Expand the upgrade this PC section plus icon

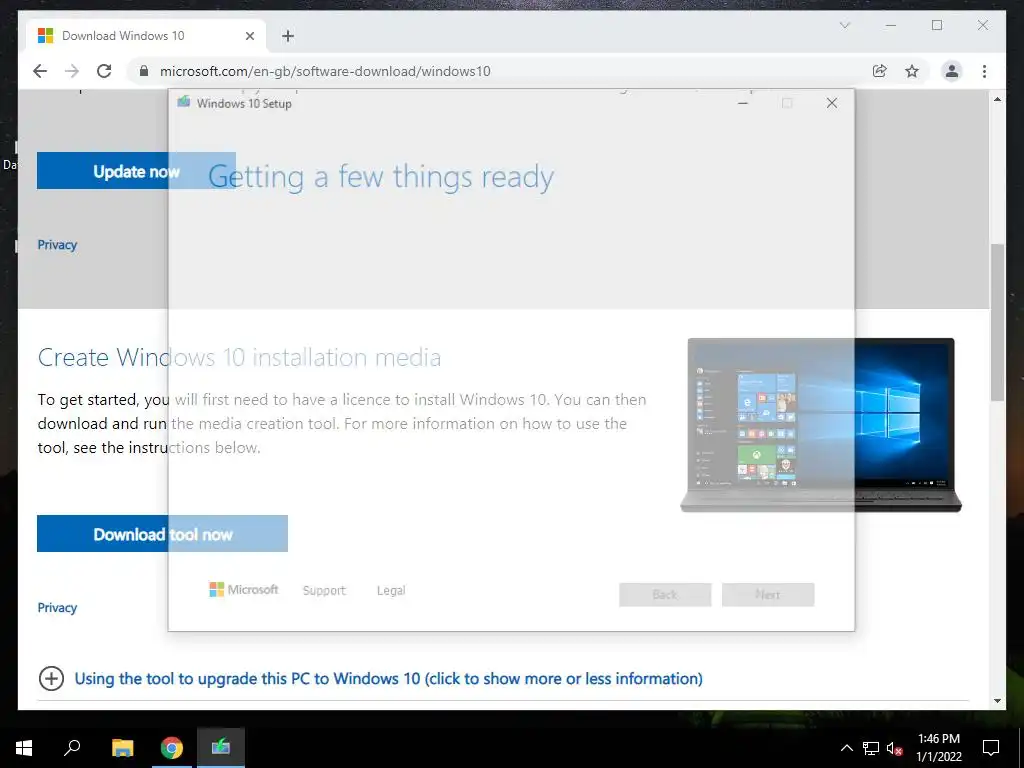(x=52, y=679)
